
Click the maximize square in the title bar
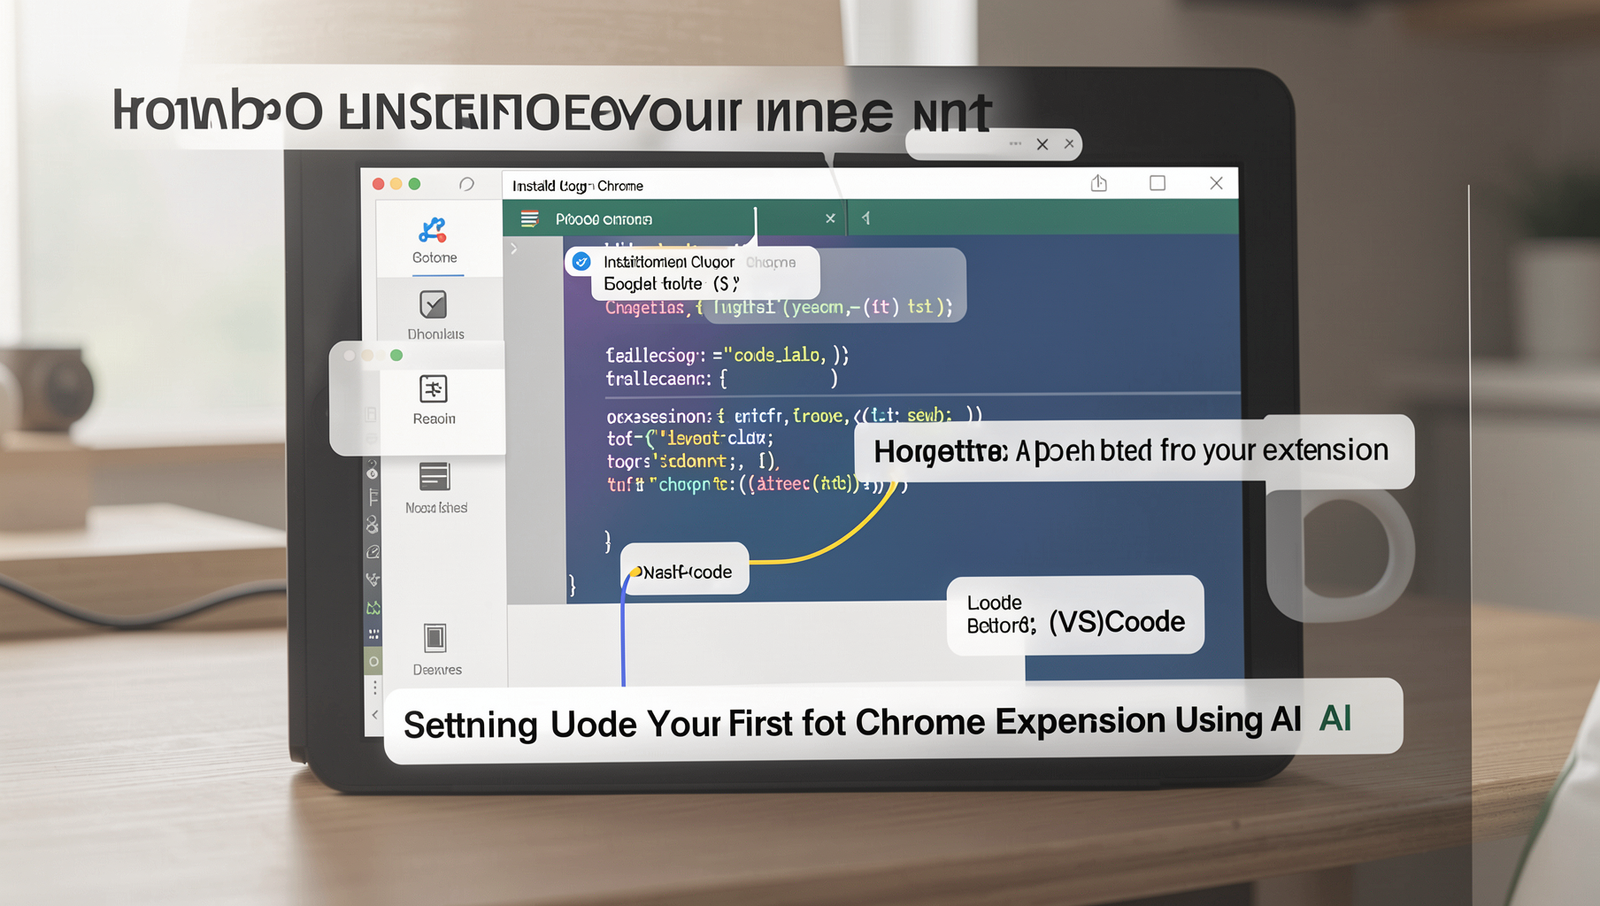click(1157, 183)
